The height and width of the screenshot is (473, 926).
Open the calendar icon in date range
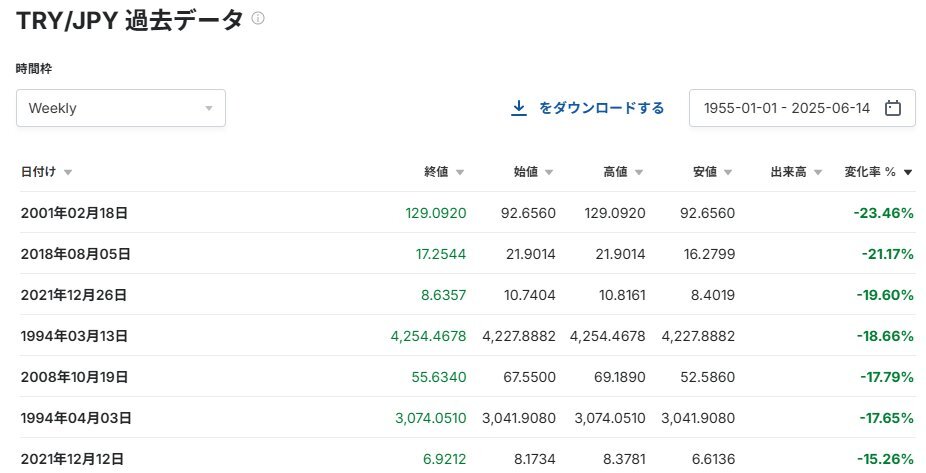coord(893,108)
